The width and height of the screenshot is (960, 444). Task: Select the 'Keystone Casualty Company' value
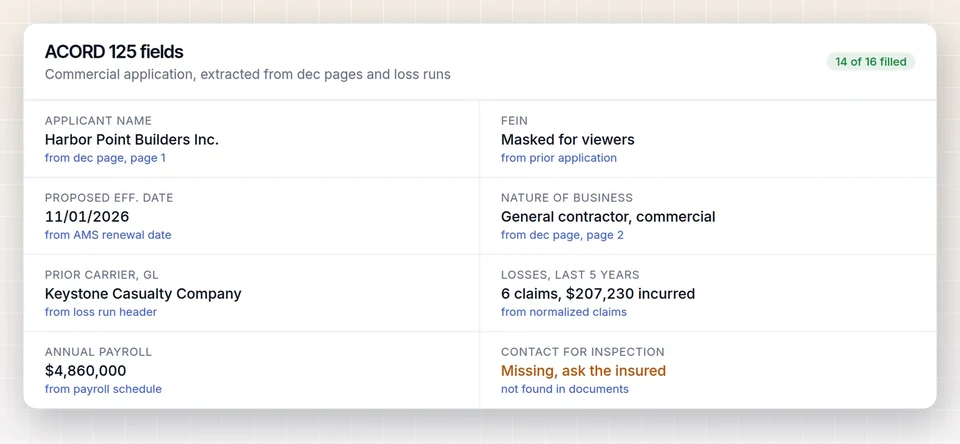(x=143, y=294)
